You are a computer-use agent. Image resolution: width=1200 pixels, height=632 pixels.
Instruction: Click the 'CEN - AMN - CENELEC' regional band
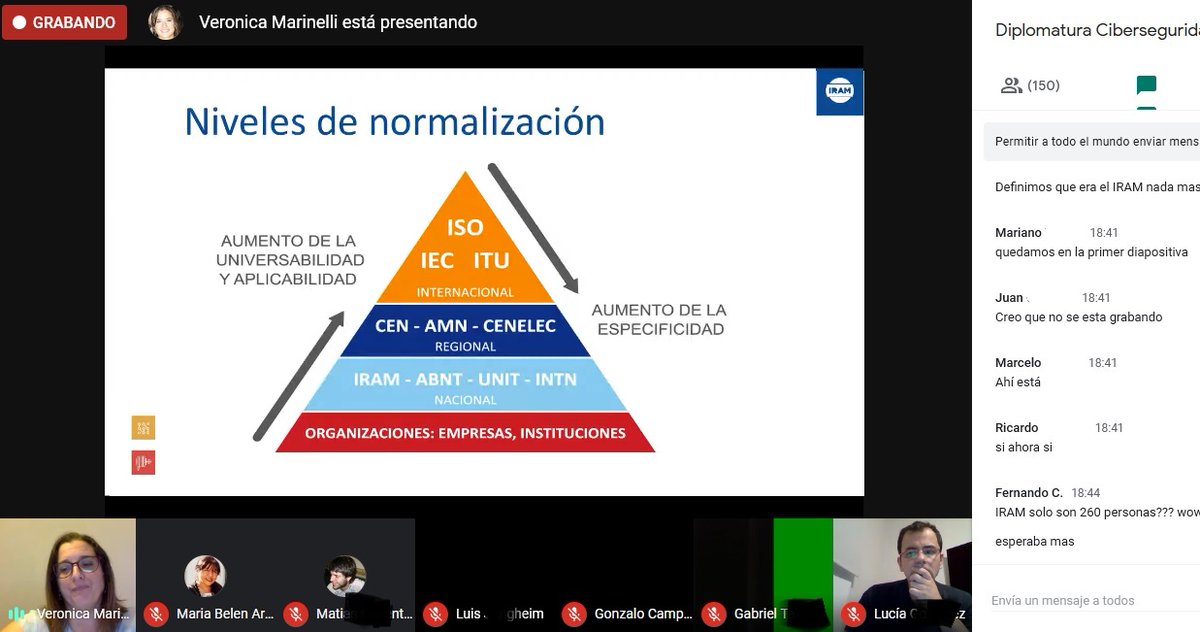pos(465,332)
